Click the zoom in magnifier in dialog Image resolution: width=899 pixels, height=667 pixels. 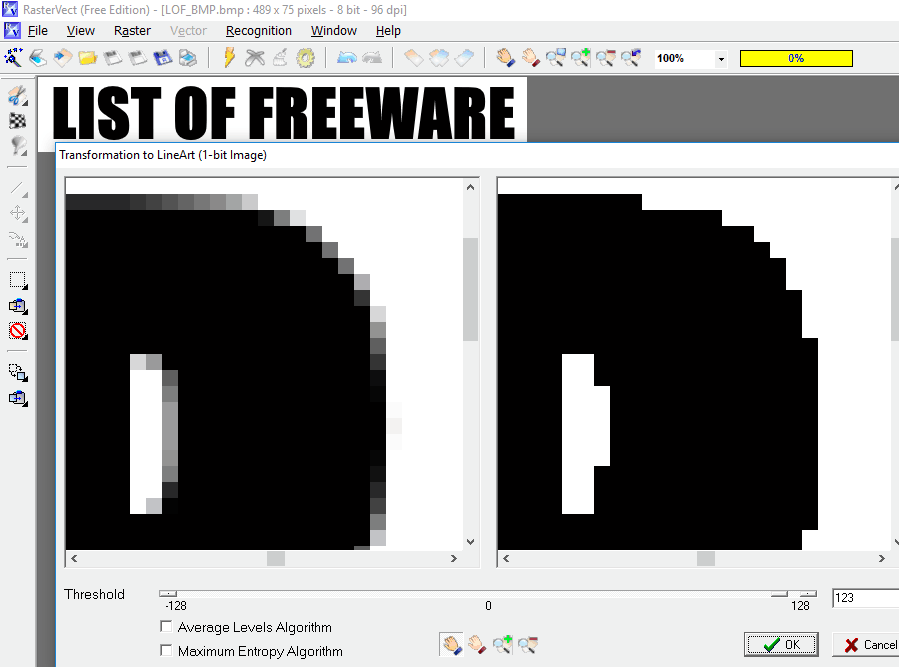502,645
